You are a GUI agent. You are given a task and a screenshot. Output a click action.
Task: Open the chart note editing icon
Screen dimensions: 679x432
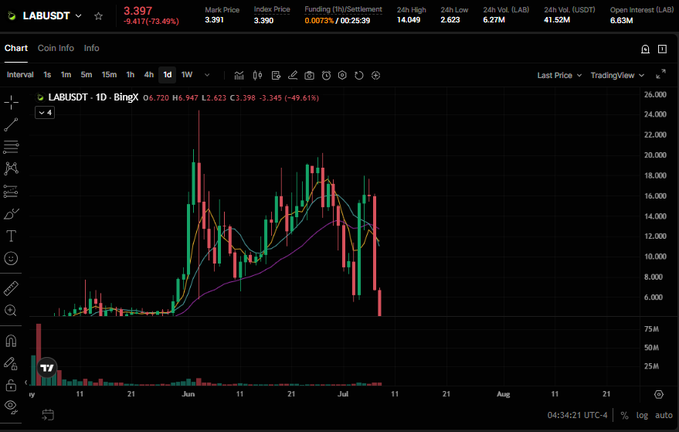pos(276,75)
